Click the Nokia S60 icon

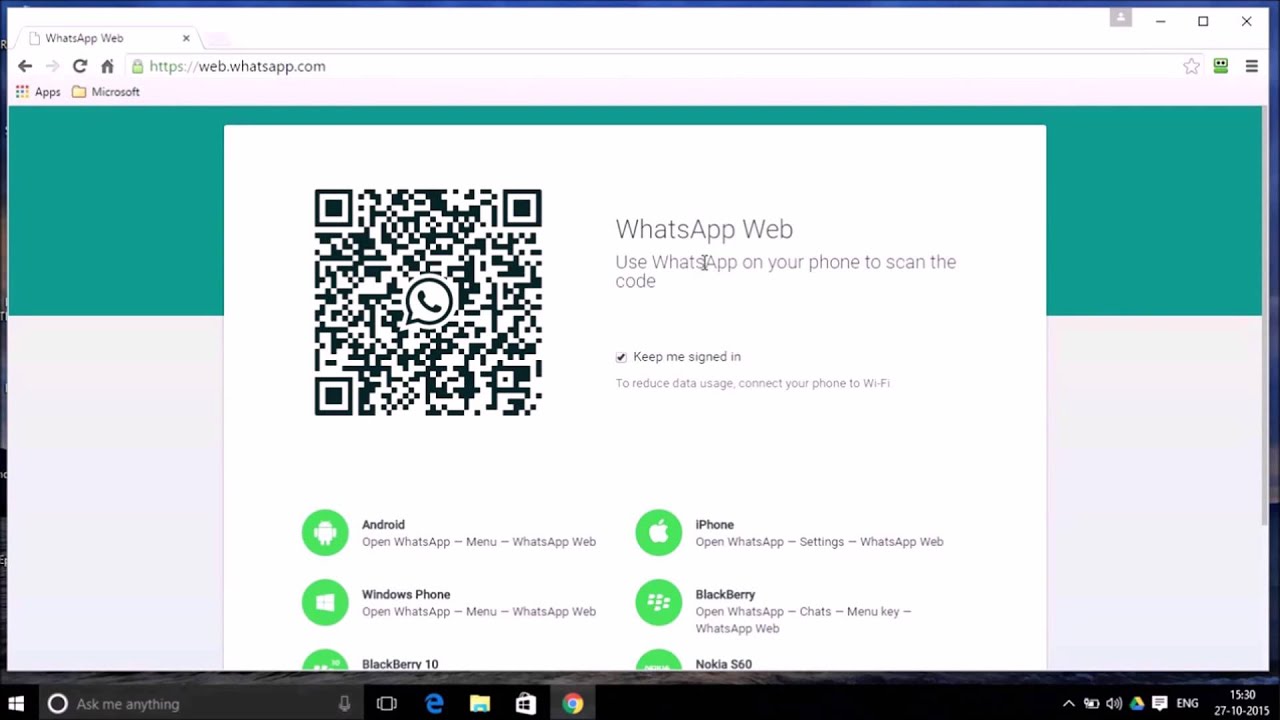click(x=658, y=661)
